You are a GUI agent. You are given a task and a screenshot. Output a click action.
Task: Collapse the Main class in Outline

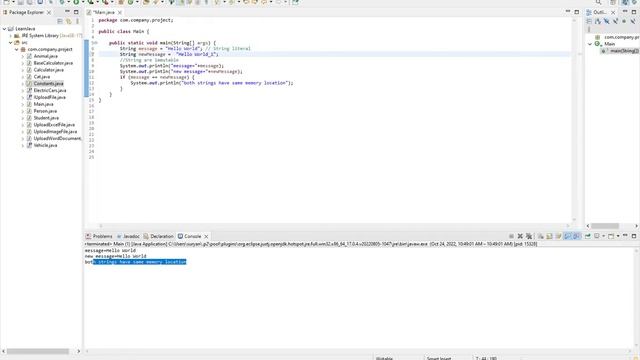coord(590,44)
